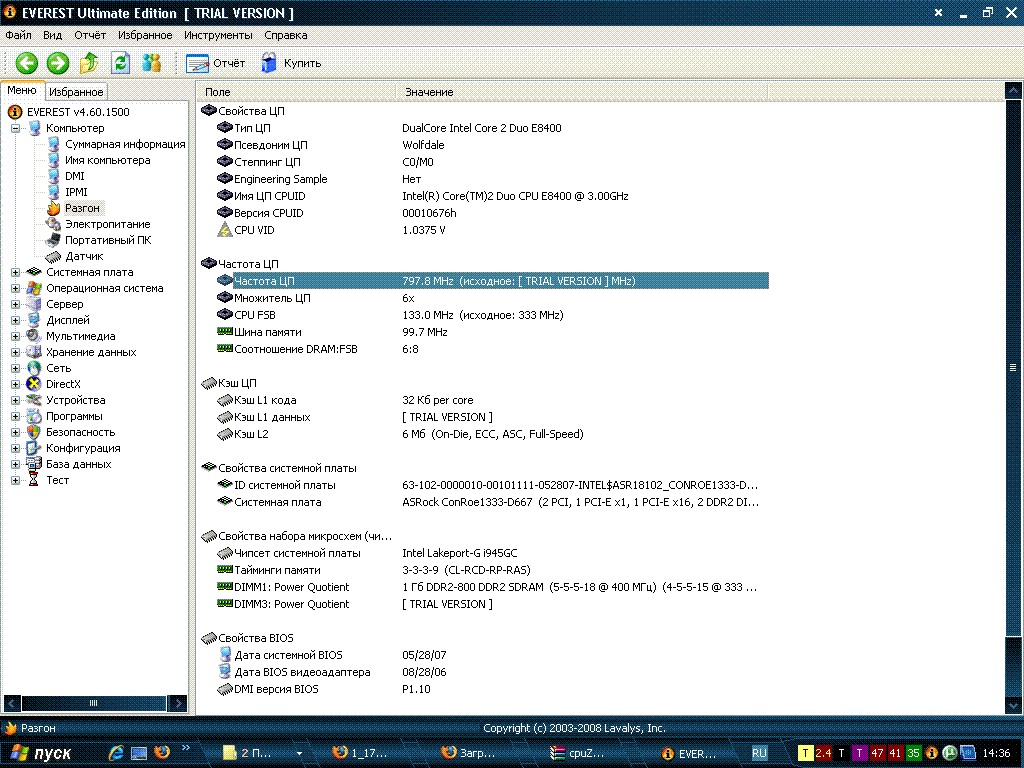Open the Файл menu
The image size is (1024, 768).
pyautogui.click(x=18, y=35)
